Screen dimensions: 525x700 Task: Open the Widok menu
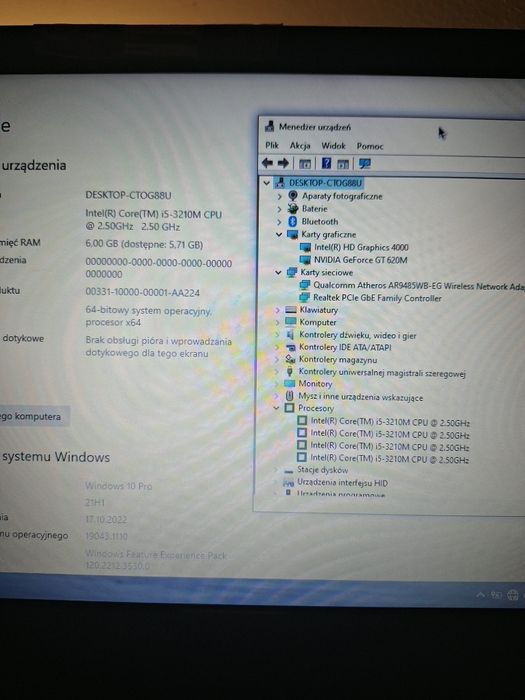click(x=333, y=146)
